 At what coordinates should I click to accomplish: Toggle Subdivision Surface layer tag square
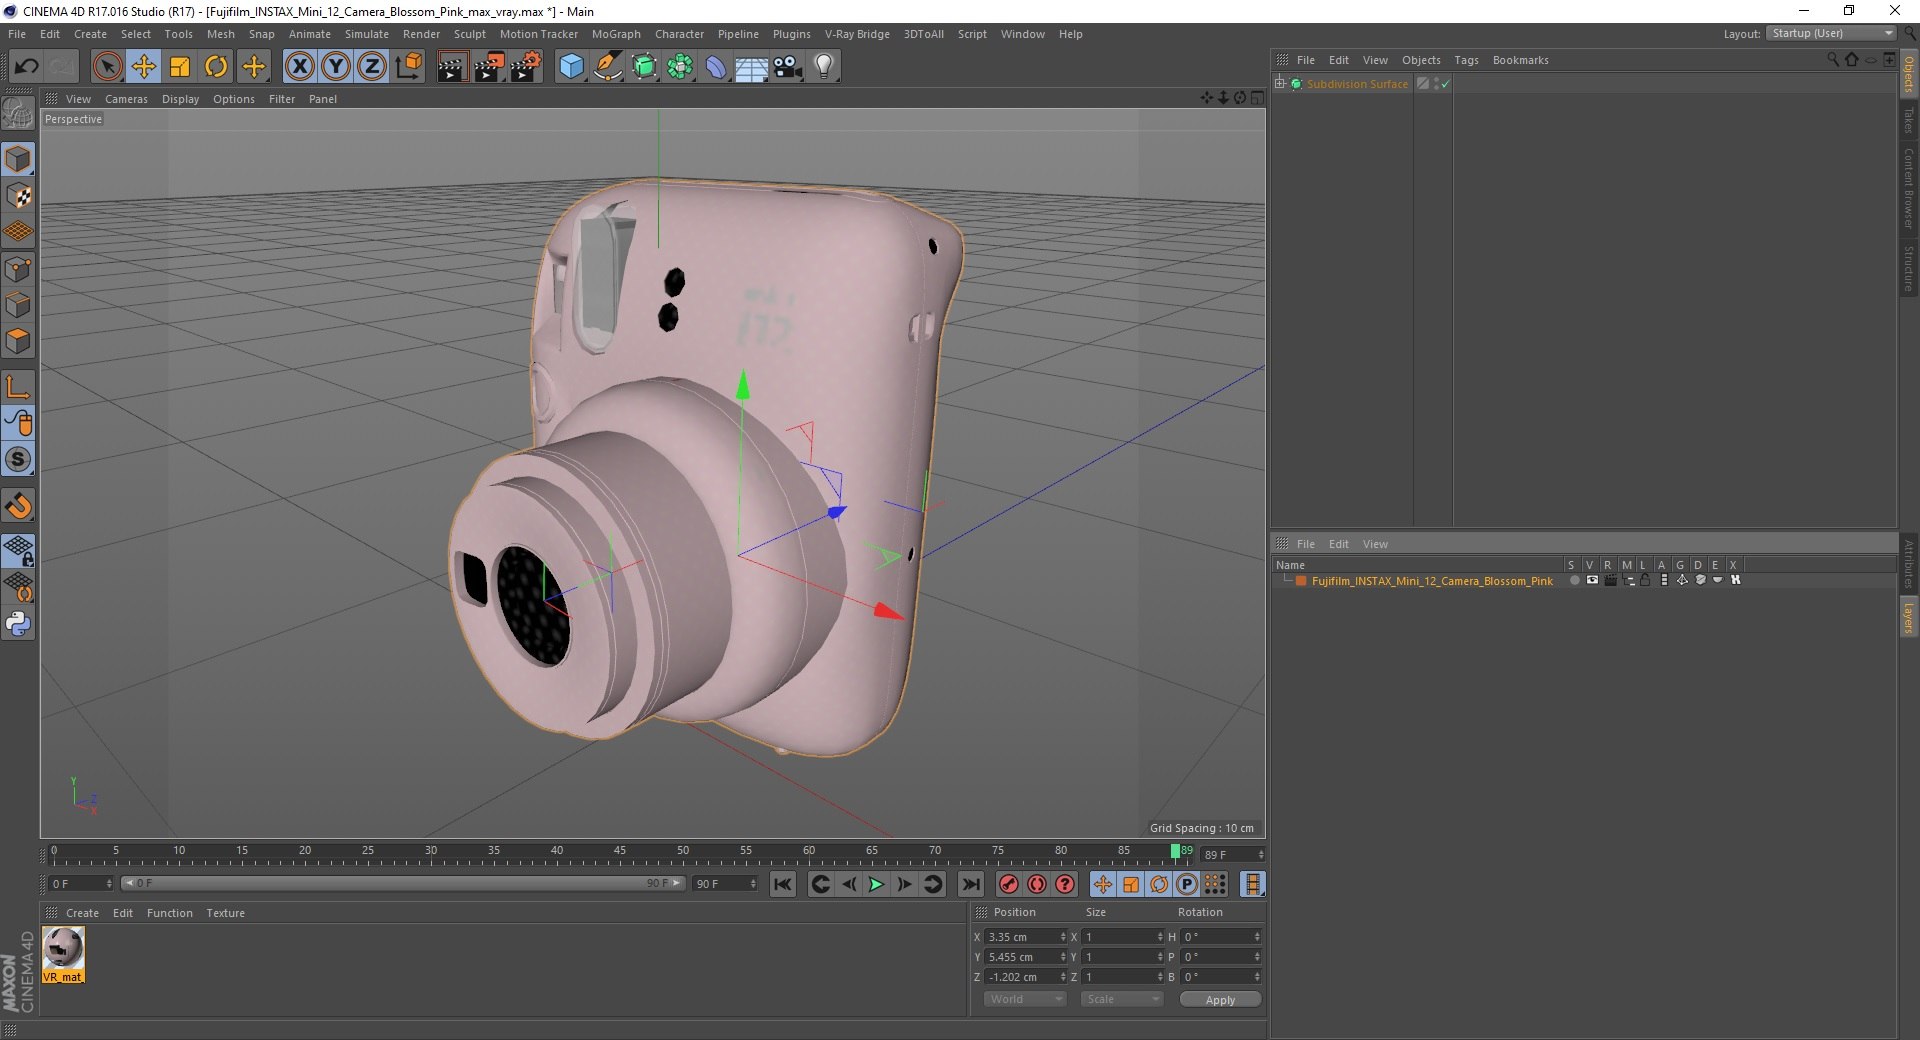point(1422,84)
